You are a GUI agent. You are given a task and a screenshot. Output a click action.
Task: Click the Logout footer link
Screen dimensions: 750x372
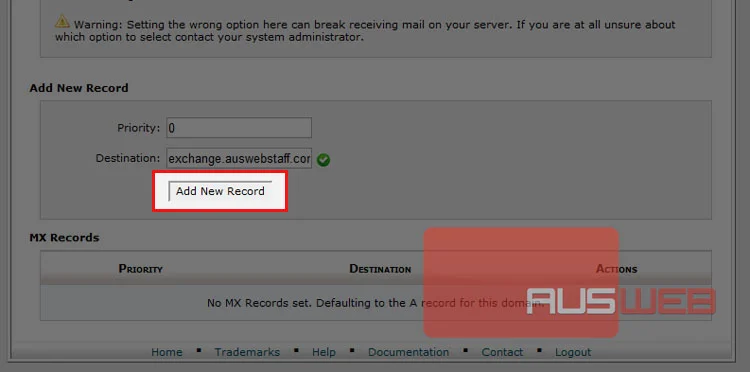pyautogui.click(x=573, y=352)
